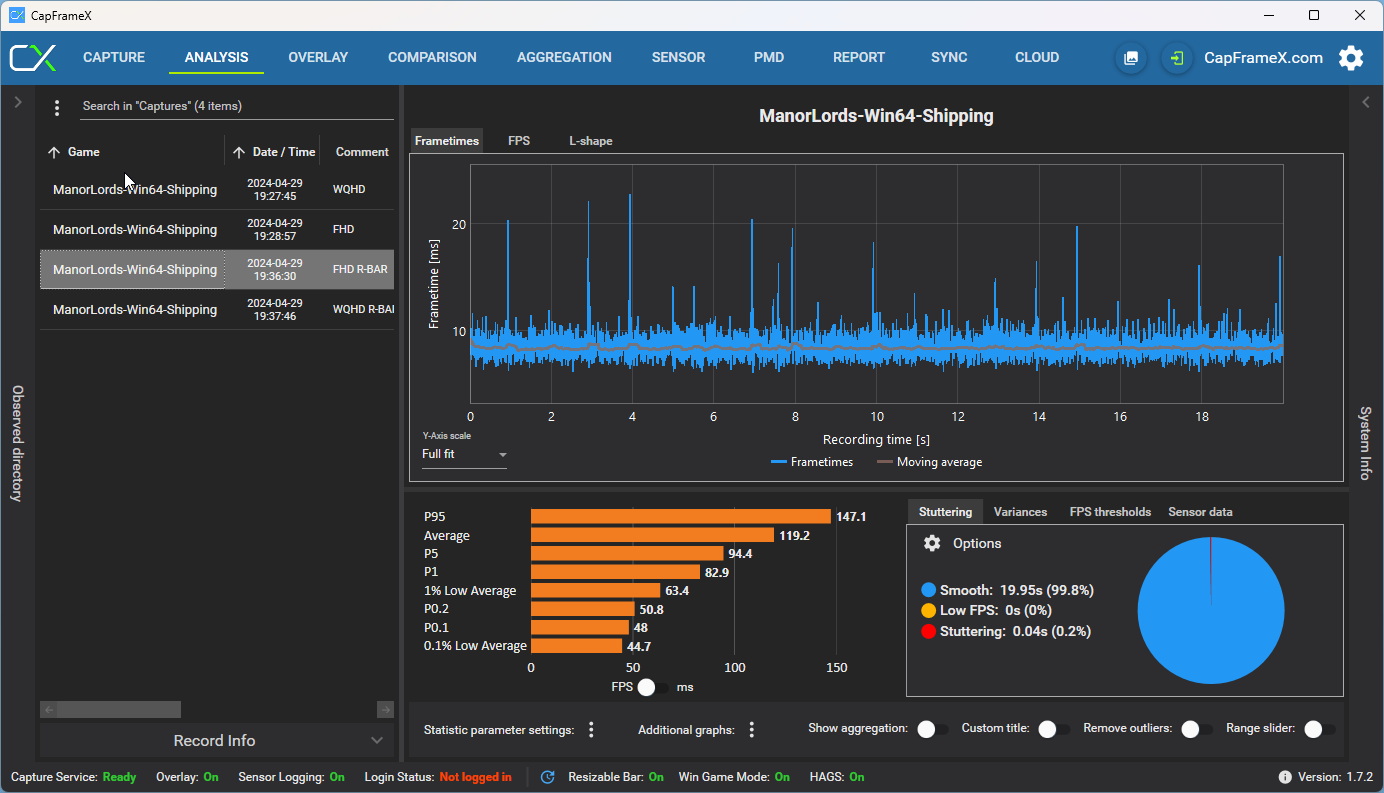1384x793 pixels.
Task: Select the WQHD R-BAR capture row
Action: tap(217, 310)
